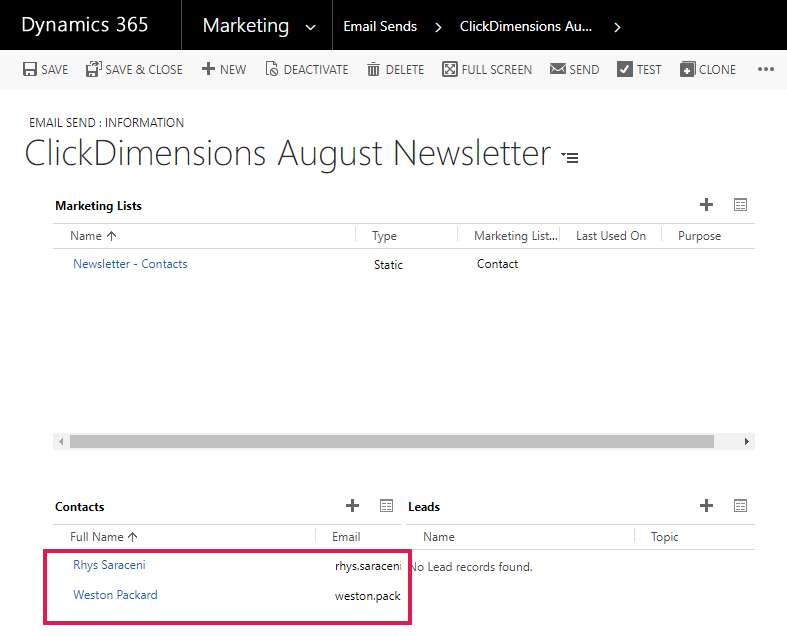Screen dimensions: 787x636
Task: Add a lead with plus icon
Action: tap(706, 505)
